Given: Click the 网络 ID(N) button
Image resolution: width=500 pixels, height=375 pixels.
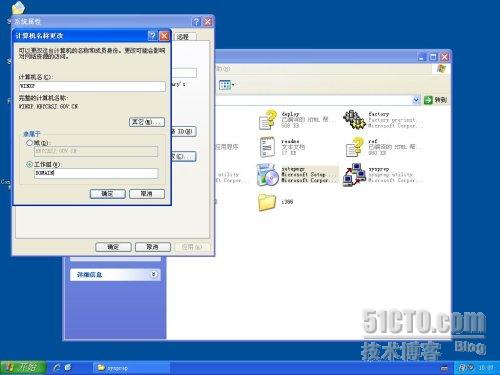Looking at the screenshot, I should click(184, 131).
